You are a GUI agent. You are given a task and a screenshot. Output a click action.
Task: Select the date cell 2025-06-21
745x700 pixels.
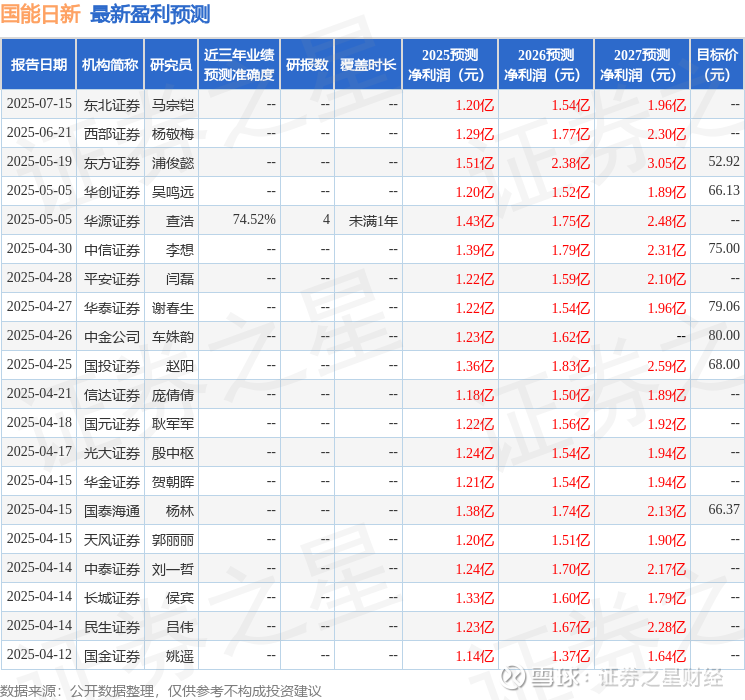tap(39, 133)
